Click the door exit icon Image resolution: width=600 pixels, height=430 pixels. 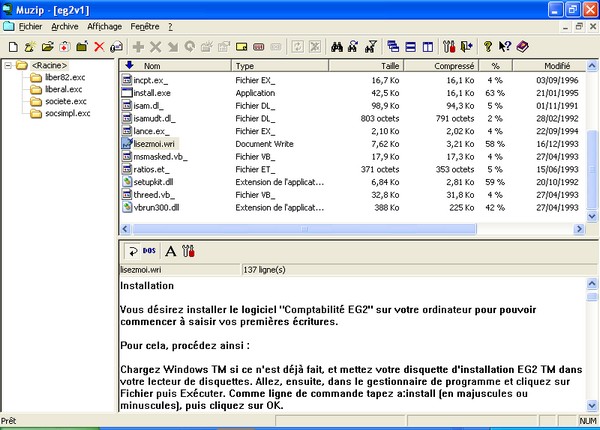pos(466,47)
